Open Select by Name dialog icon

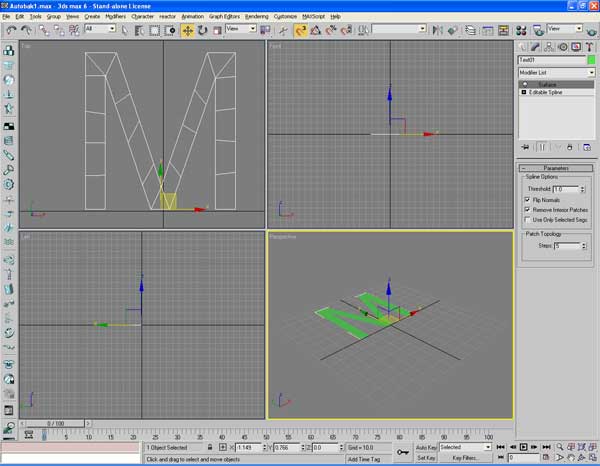pyautogui.click(x=139, y=30)
